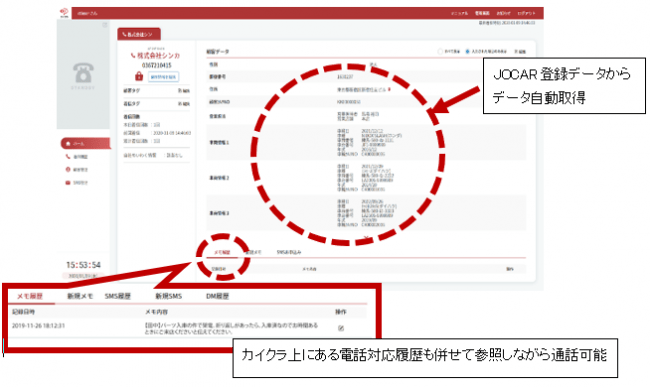Click the red padlock icon under the phone number
This screenshot has height=387, width=650.
click(139, 76)
